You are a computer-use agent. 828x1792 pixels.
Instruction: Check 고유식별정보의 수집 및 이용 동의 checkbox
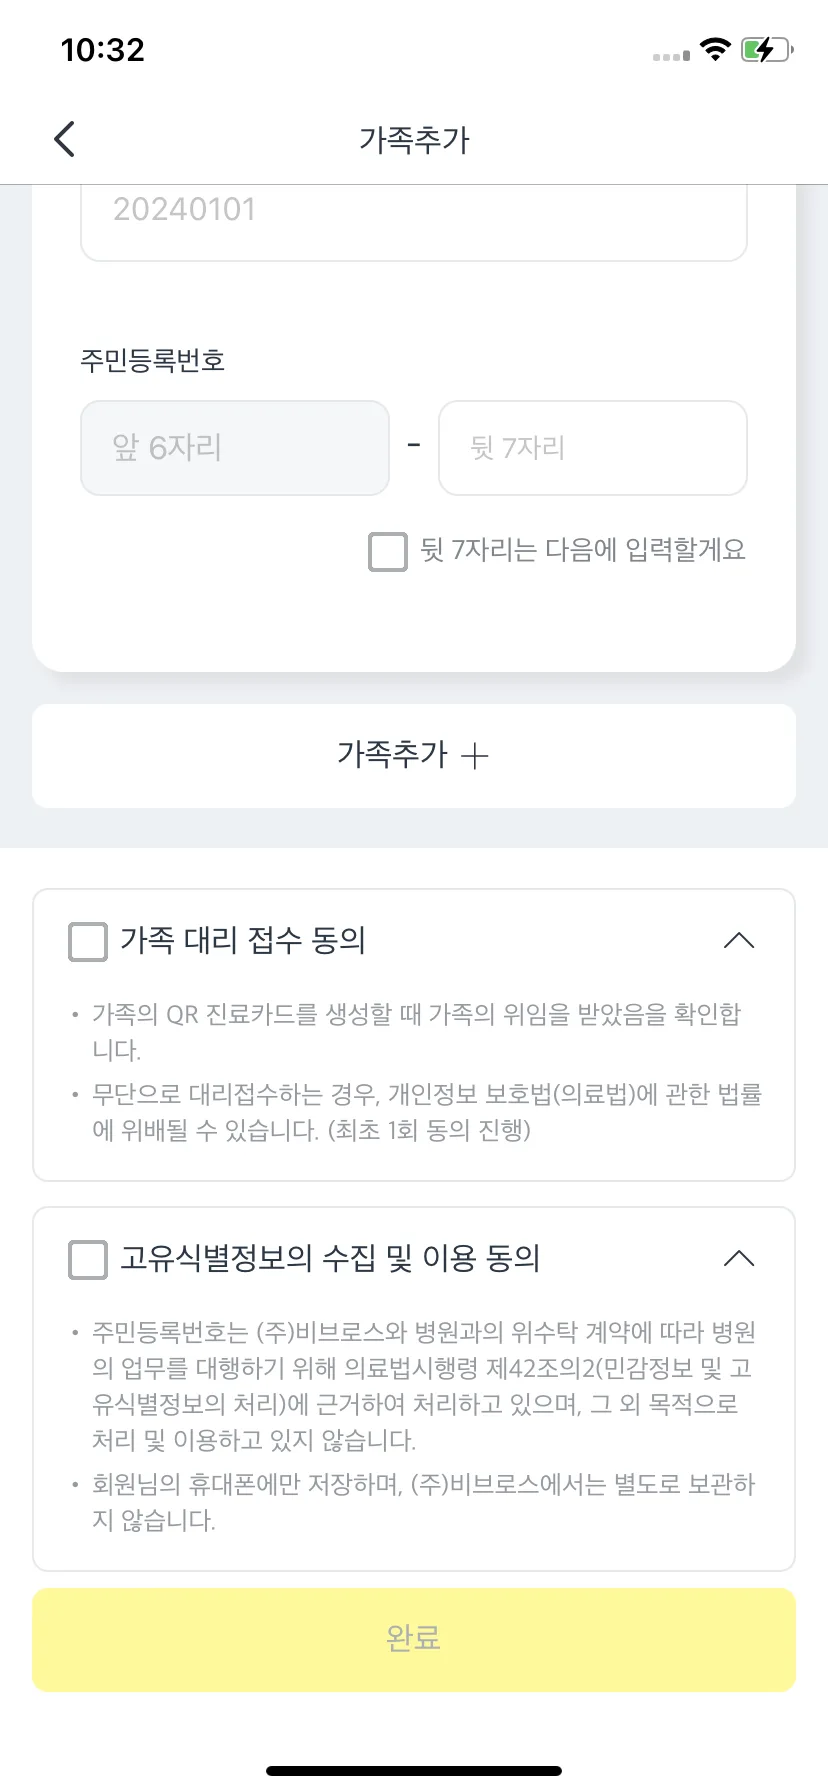[88, 1260]
